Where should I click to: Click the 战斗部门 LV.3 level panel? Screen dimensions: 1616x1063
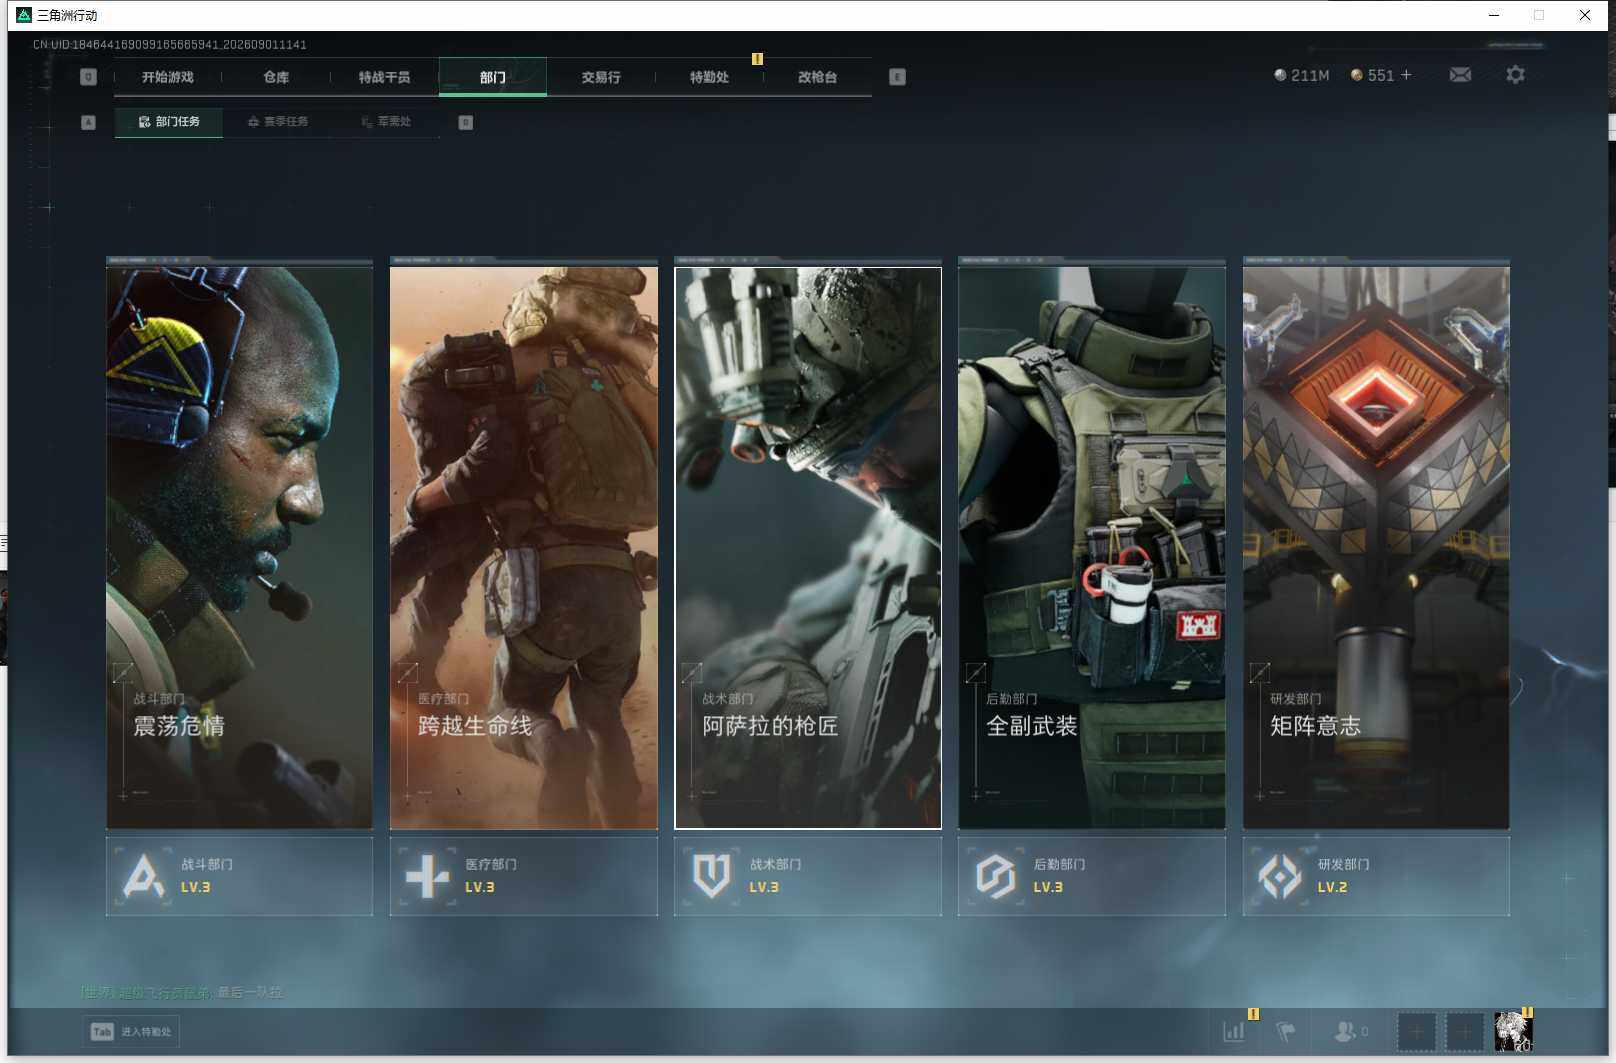click(239, 876)
